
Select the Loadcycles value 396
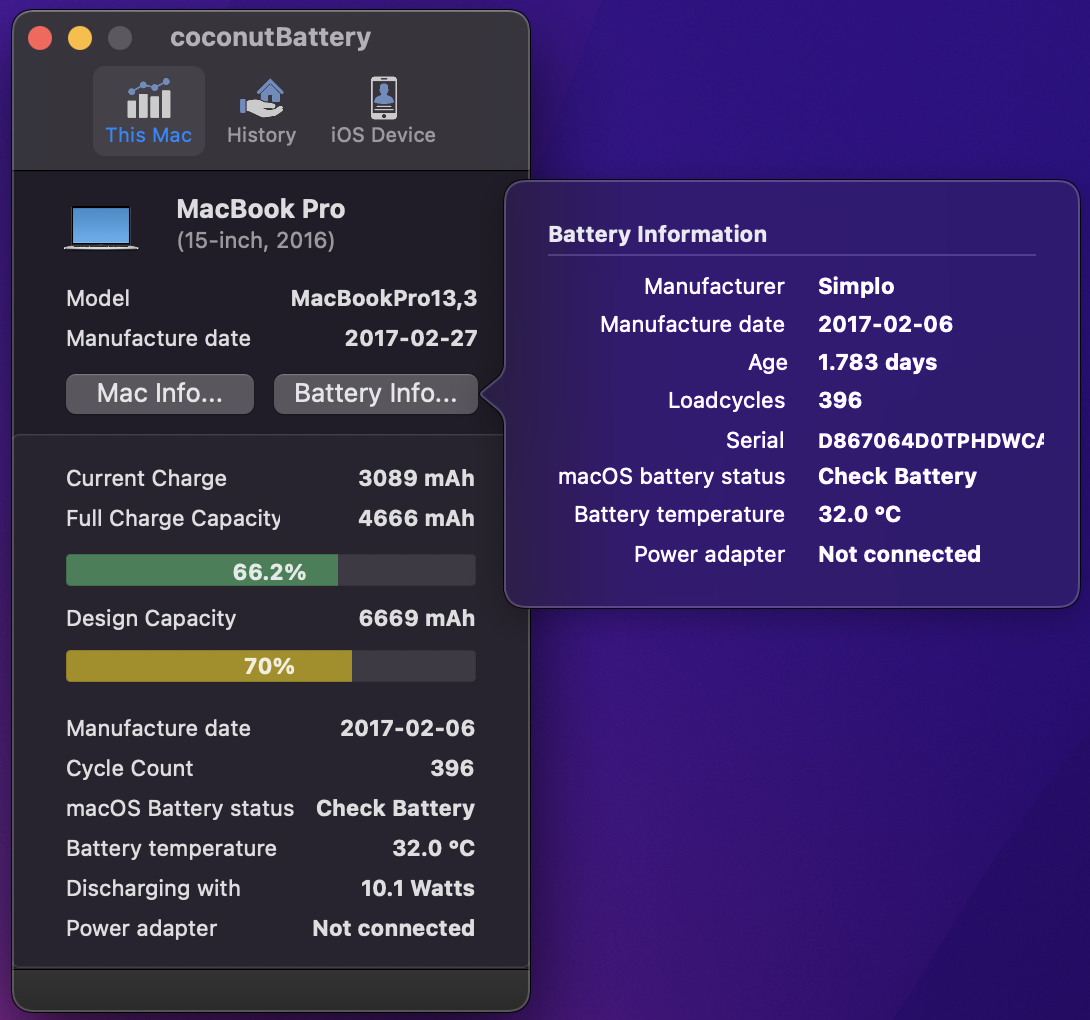840,400
